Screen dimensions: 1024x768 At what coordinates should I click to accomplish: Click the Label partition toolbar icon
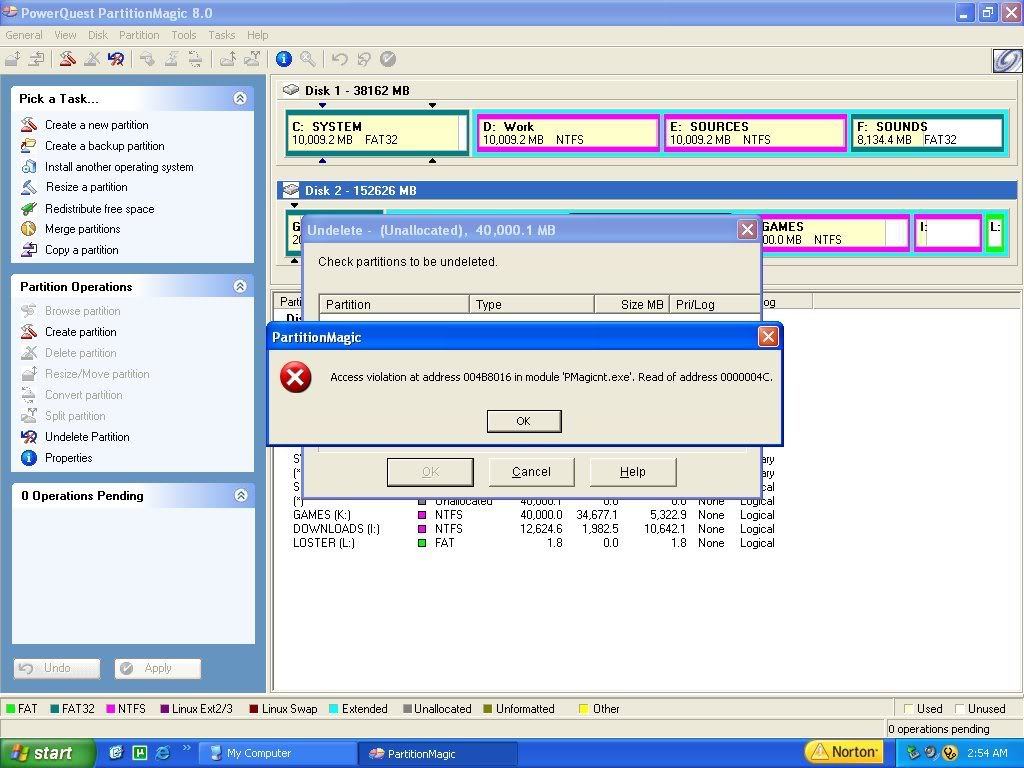[148, 59]
